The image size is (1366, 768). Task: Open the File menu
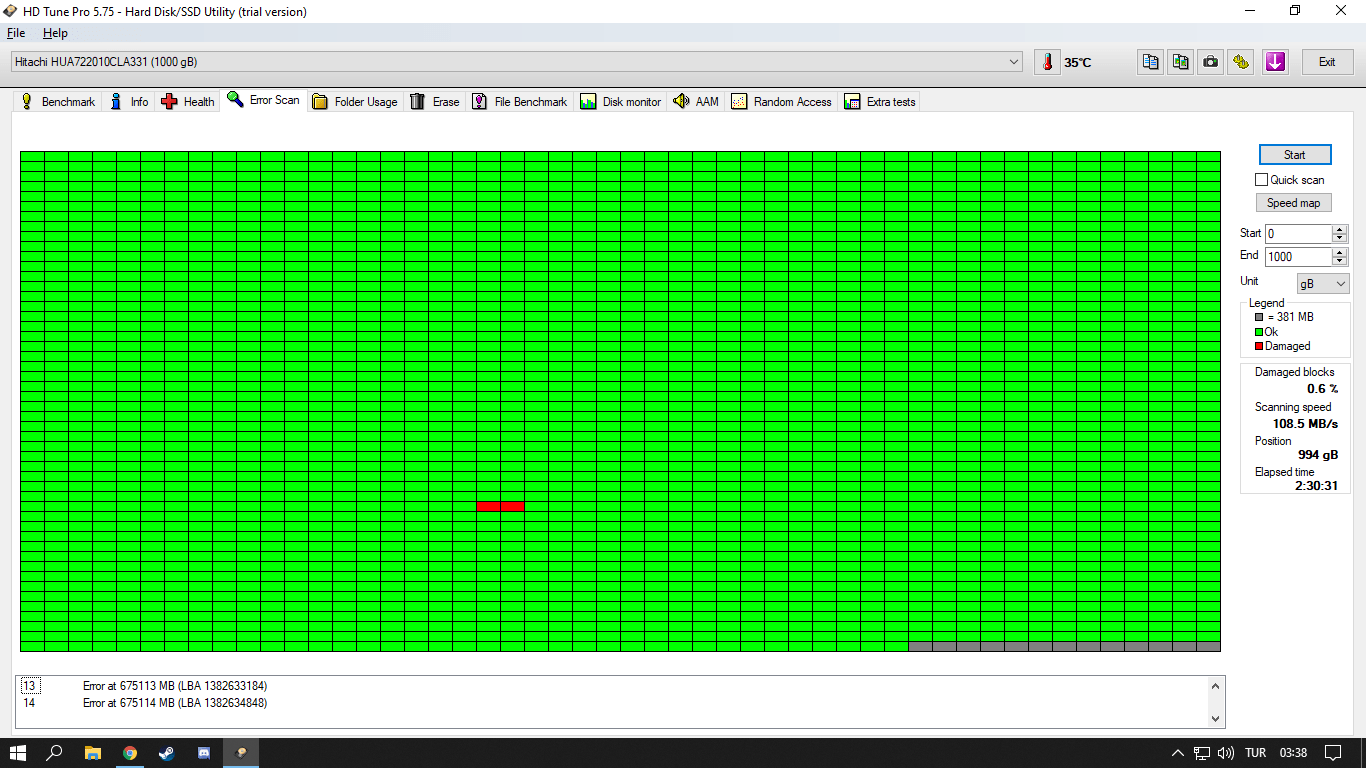click(16, 33)
